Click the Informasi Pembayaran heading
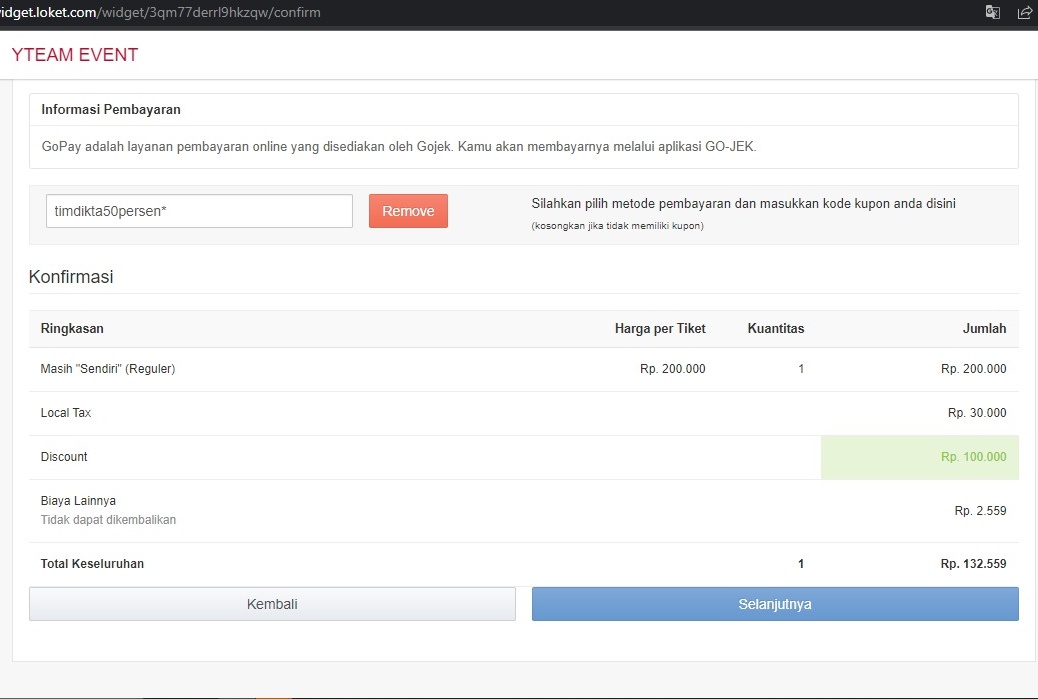1038x699 pixels. (x=111, y=109)
